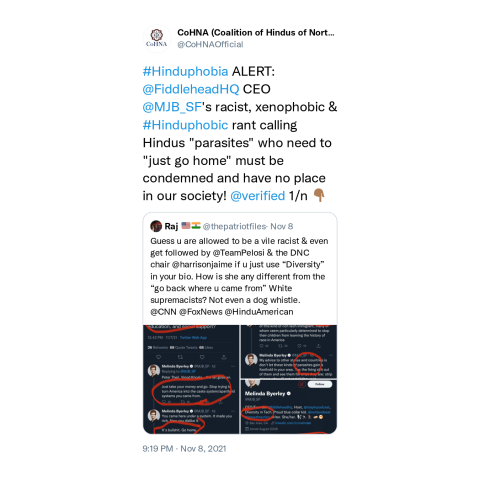Open the @MJB_SF mention
The height and width of the screenshot is (480, 480).
[x=172, y=107]
